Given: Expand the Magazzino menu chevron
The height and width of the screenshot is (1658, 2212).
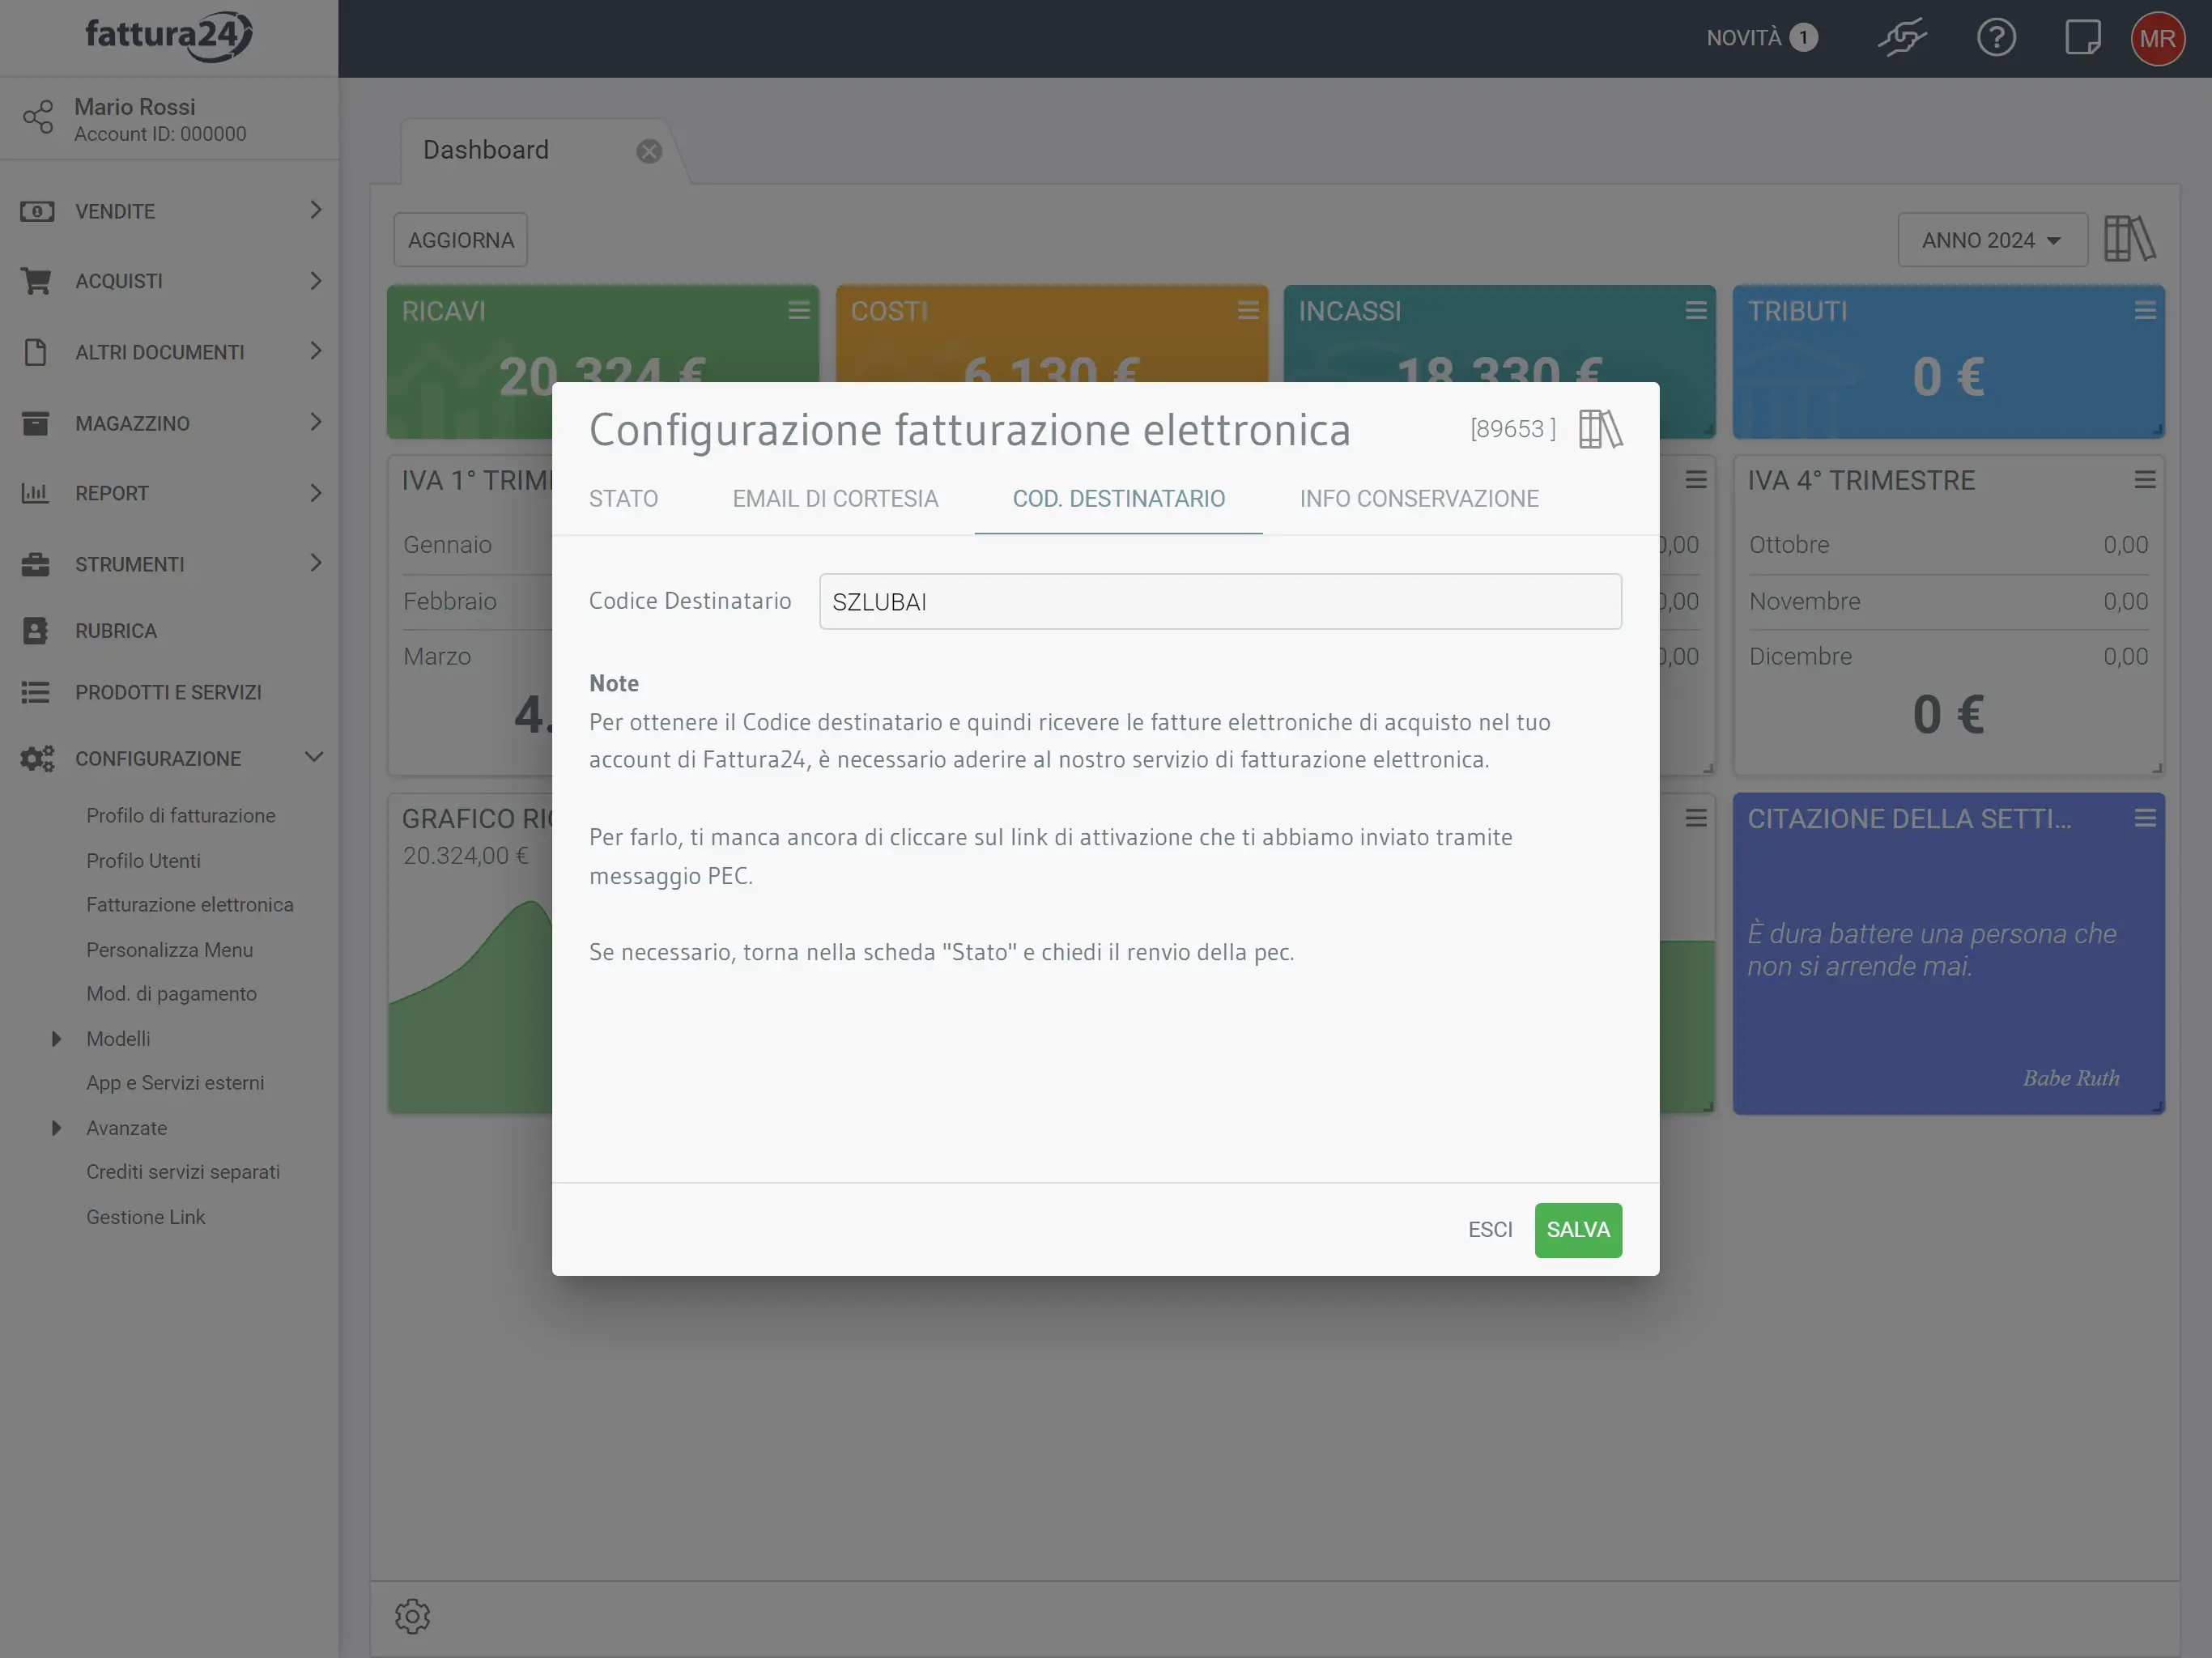Looking at the screenshot, I should (316, 422).
